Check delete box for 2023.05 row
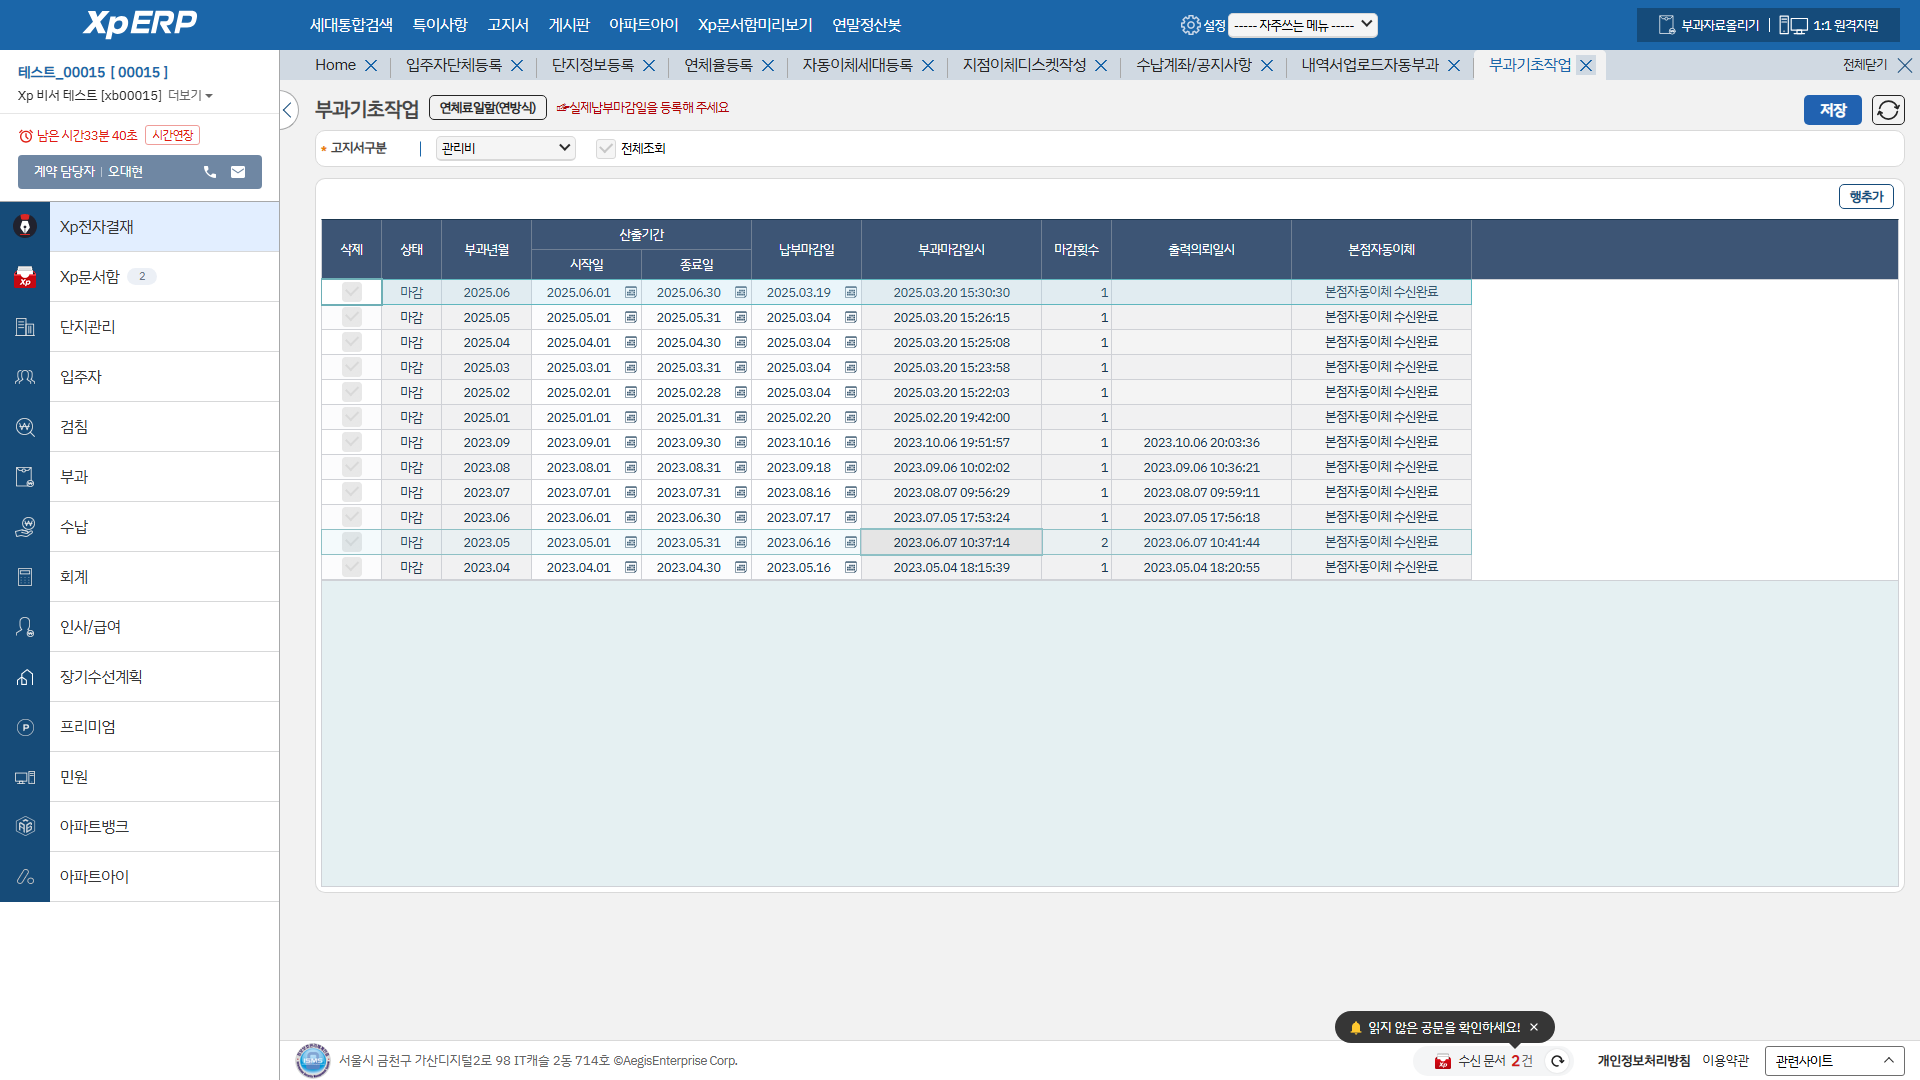Image resolution: width=1920 pixels, height=1080 pixels. click(351, 542)
